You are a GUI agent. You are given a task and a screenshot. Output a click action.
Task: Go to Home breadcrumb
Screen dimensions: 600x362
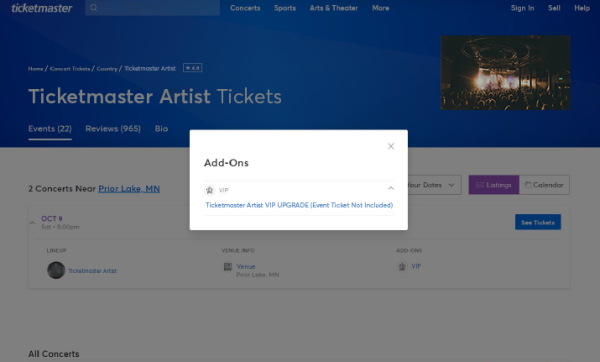[36, 69]
